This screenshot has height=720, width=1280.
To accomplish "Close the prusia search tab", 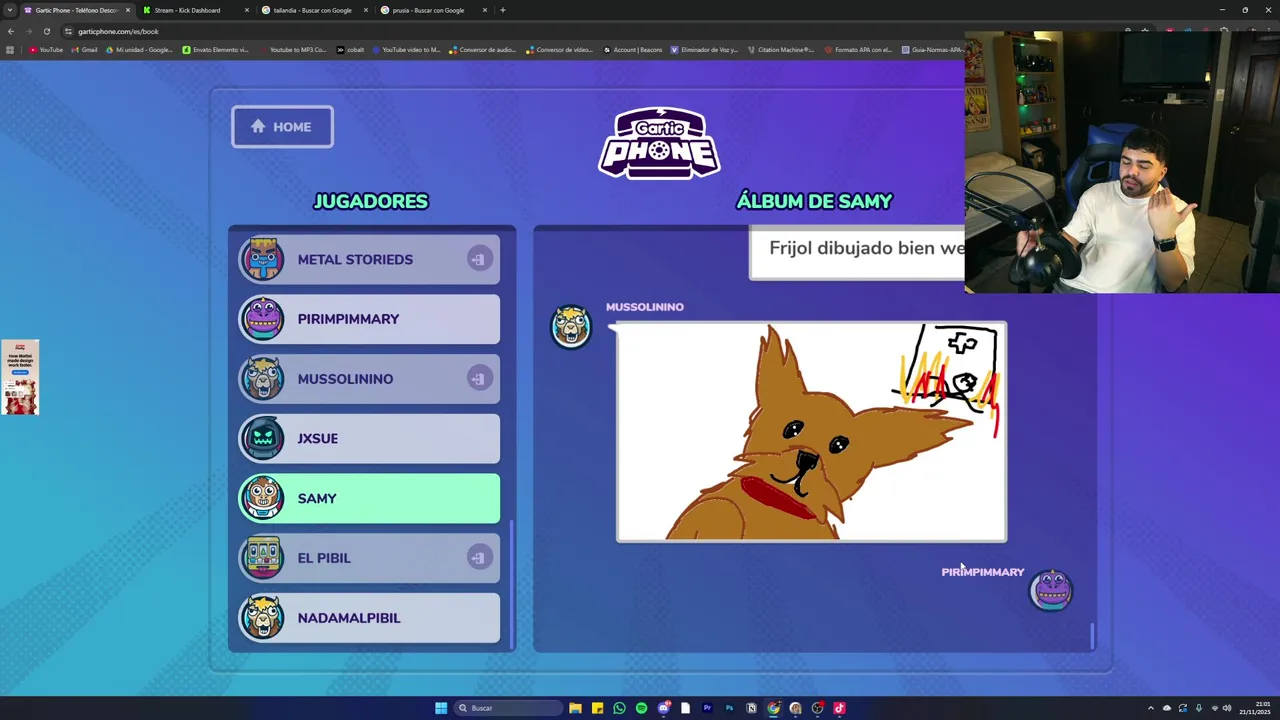I will point(485,10).
